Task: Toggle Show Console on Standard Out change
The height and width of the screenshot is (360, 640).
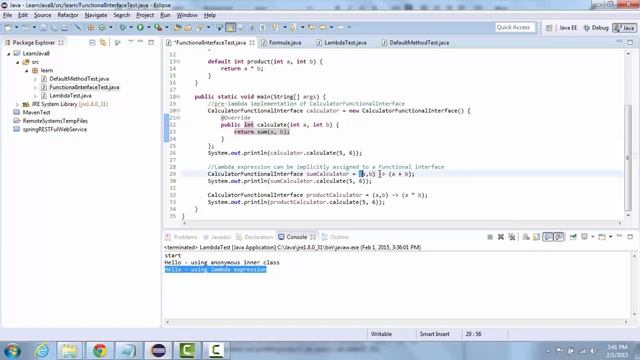Action: pos(548,237)
